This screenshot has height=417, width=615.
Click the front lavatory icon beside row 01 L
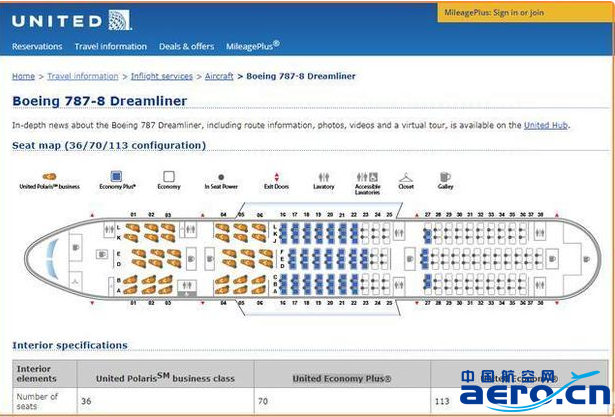coord(109,230)
